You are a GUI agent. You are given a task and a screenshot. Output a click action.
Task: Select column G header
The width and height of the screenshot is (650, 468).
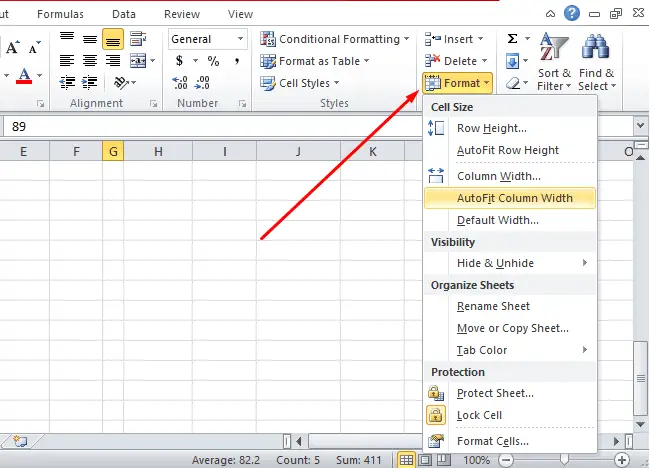pyautogui.click(x=113, y=151)
